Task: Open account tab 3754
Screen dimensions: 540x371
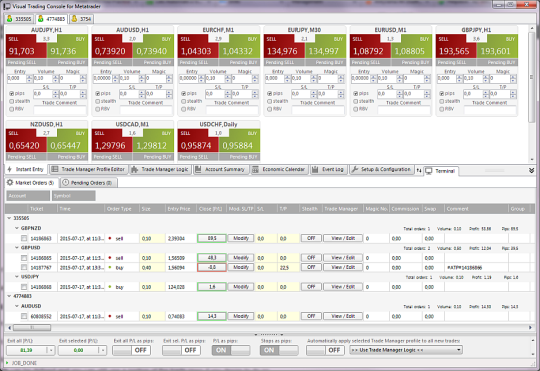Action: point(81,19)
